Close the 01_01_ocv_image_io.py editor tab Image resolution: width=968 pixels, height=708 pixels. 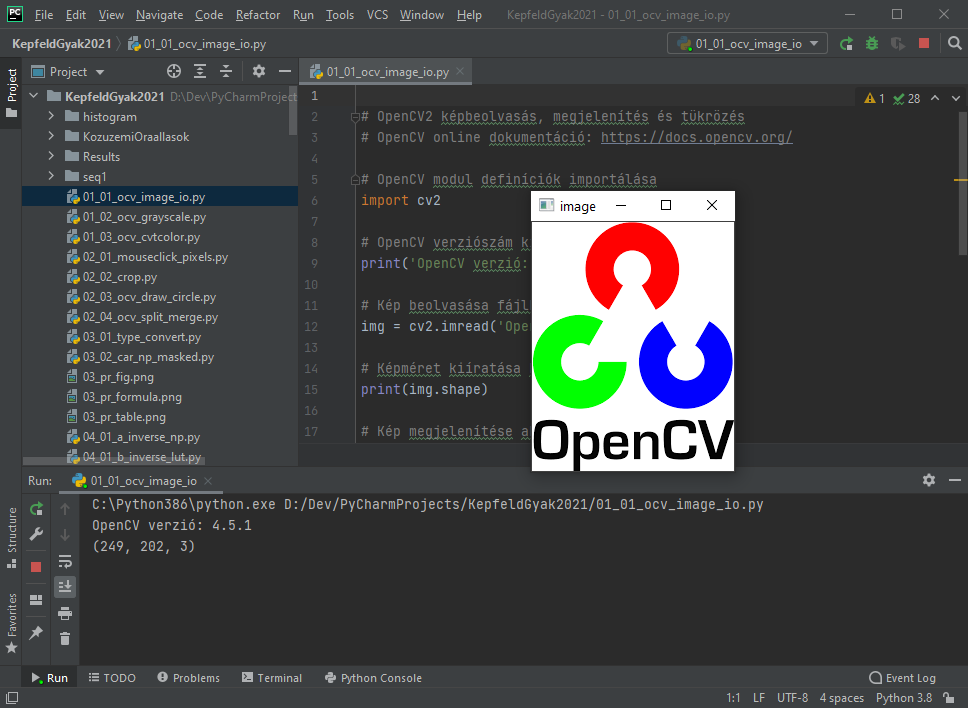[460, 71]
